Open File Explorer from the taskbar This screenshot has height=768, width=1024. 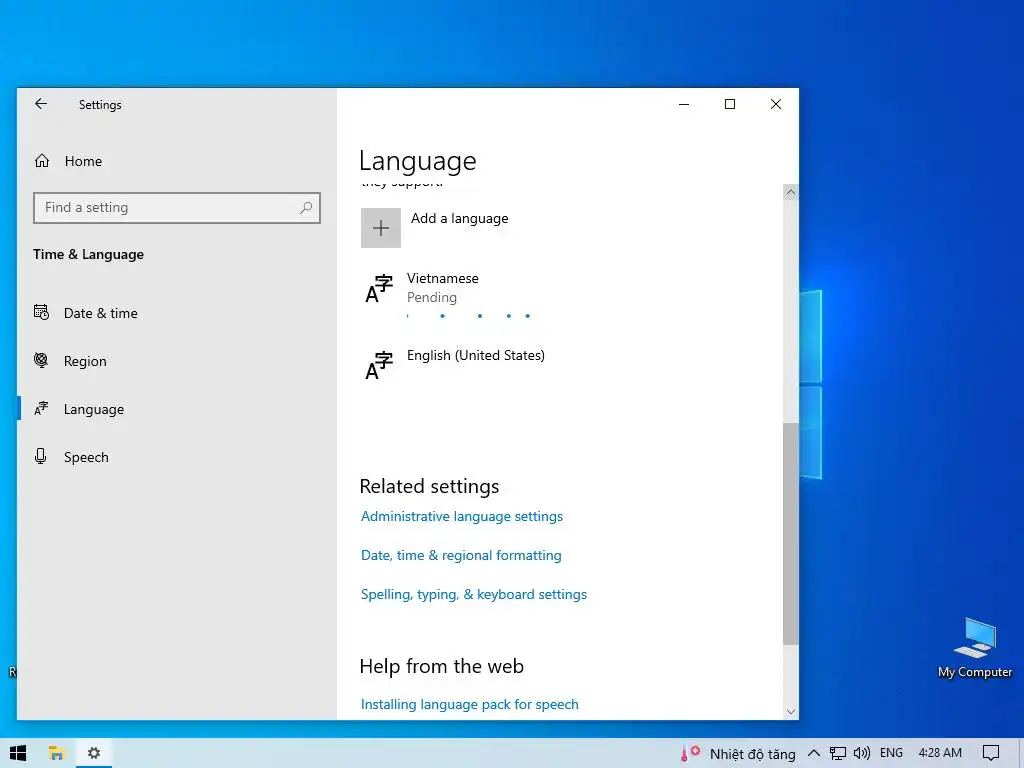pos(56,753)
